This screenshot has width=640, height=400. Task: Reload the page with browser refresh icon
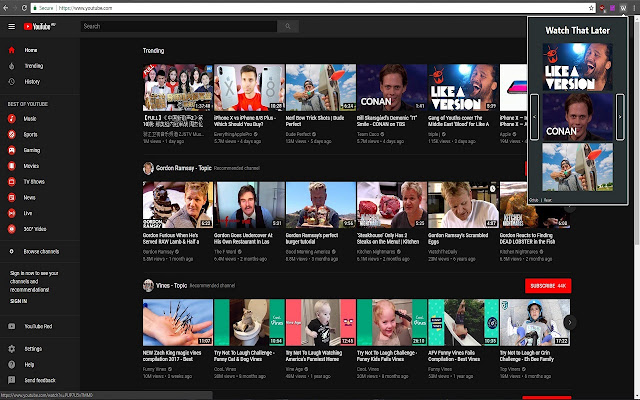coord(24,8)
